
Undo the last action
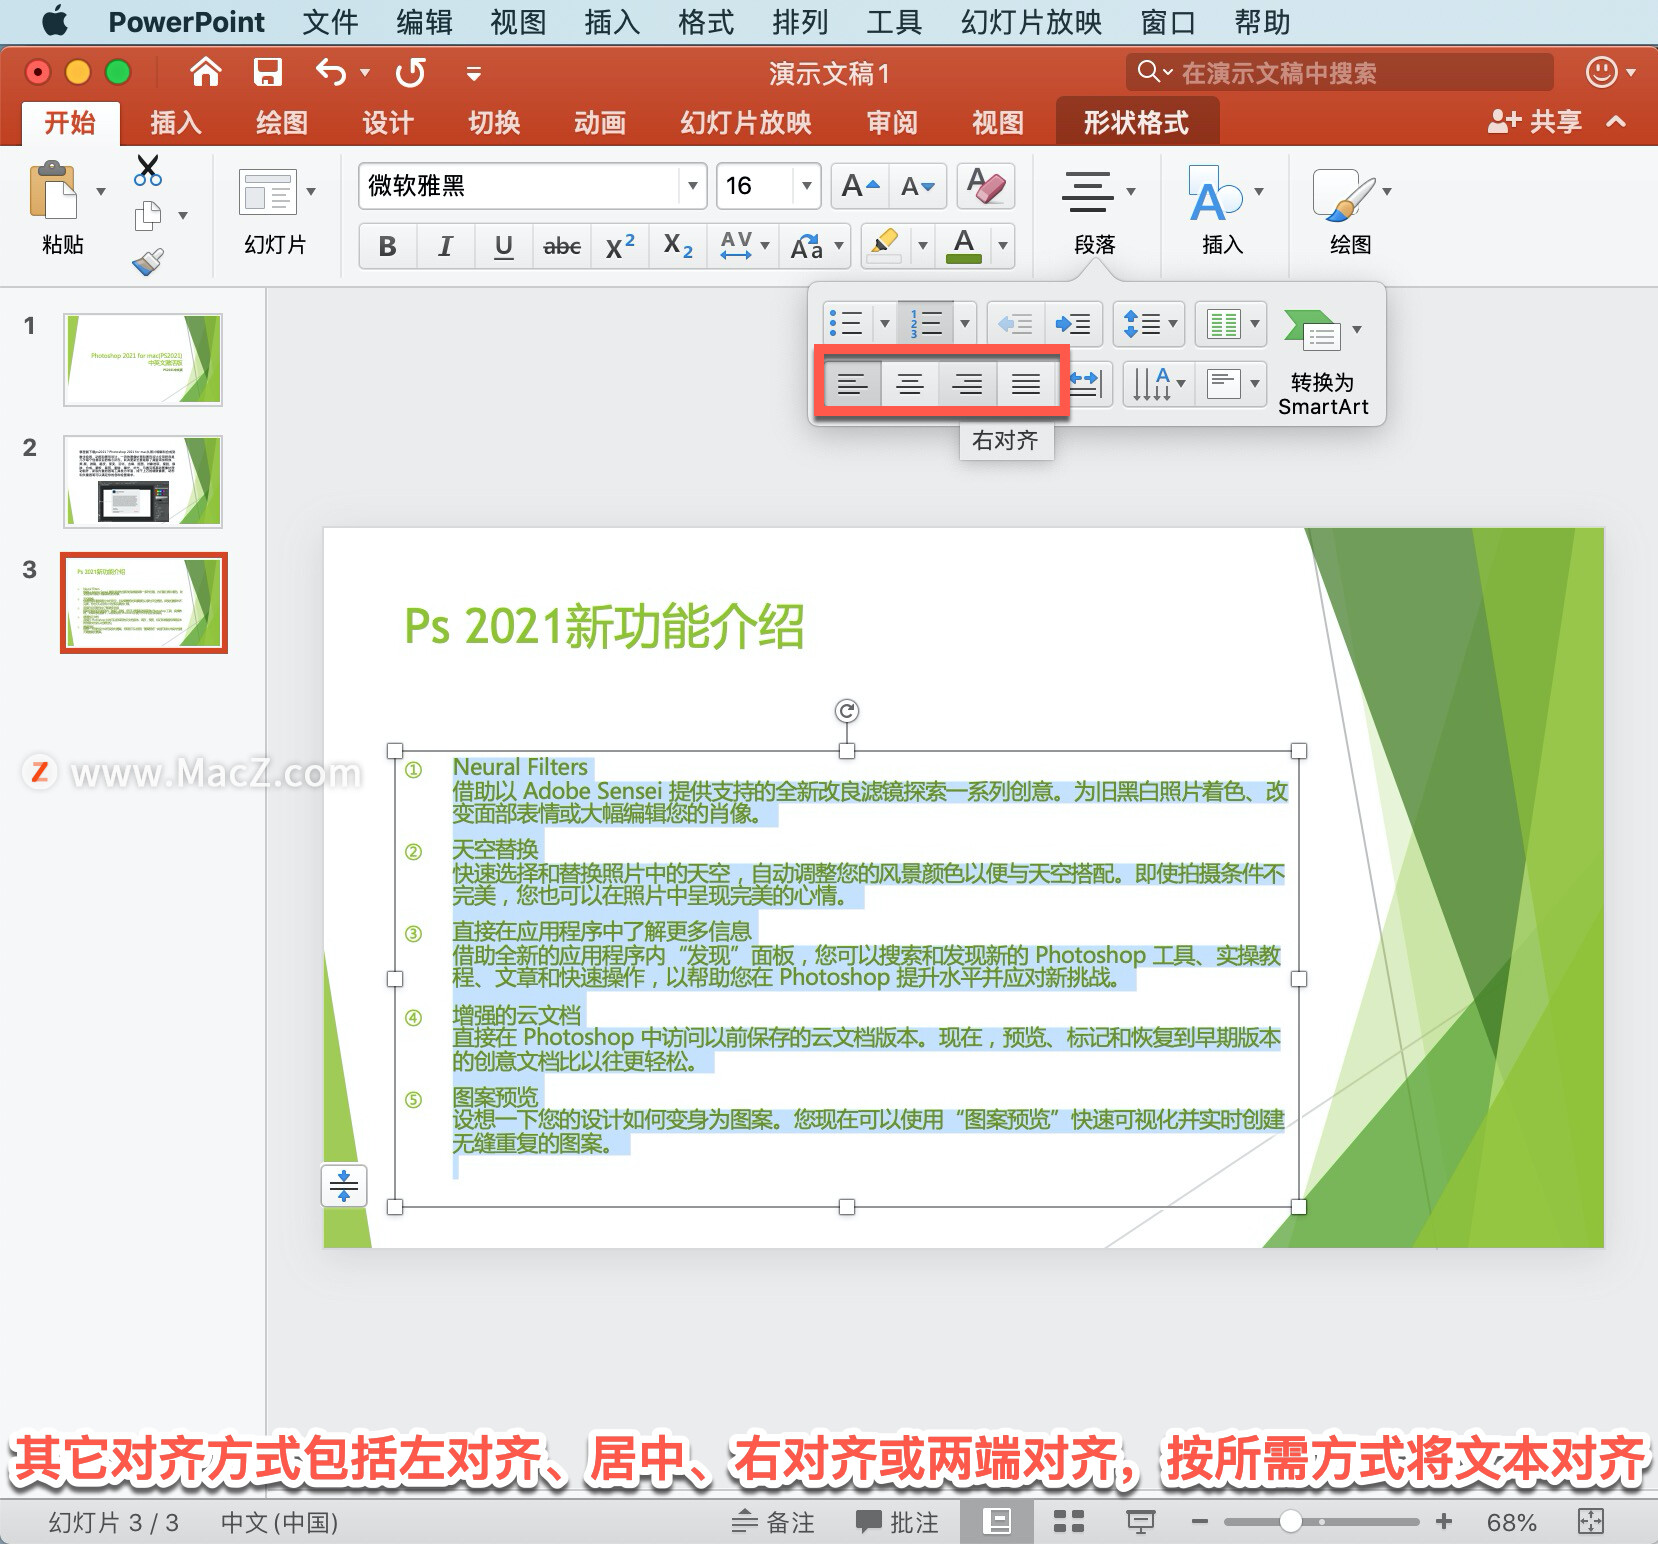pyautogui.click(x=331, y=72)
